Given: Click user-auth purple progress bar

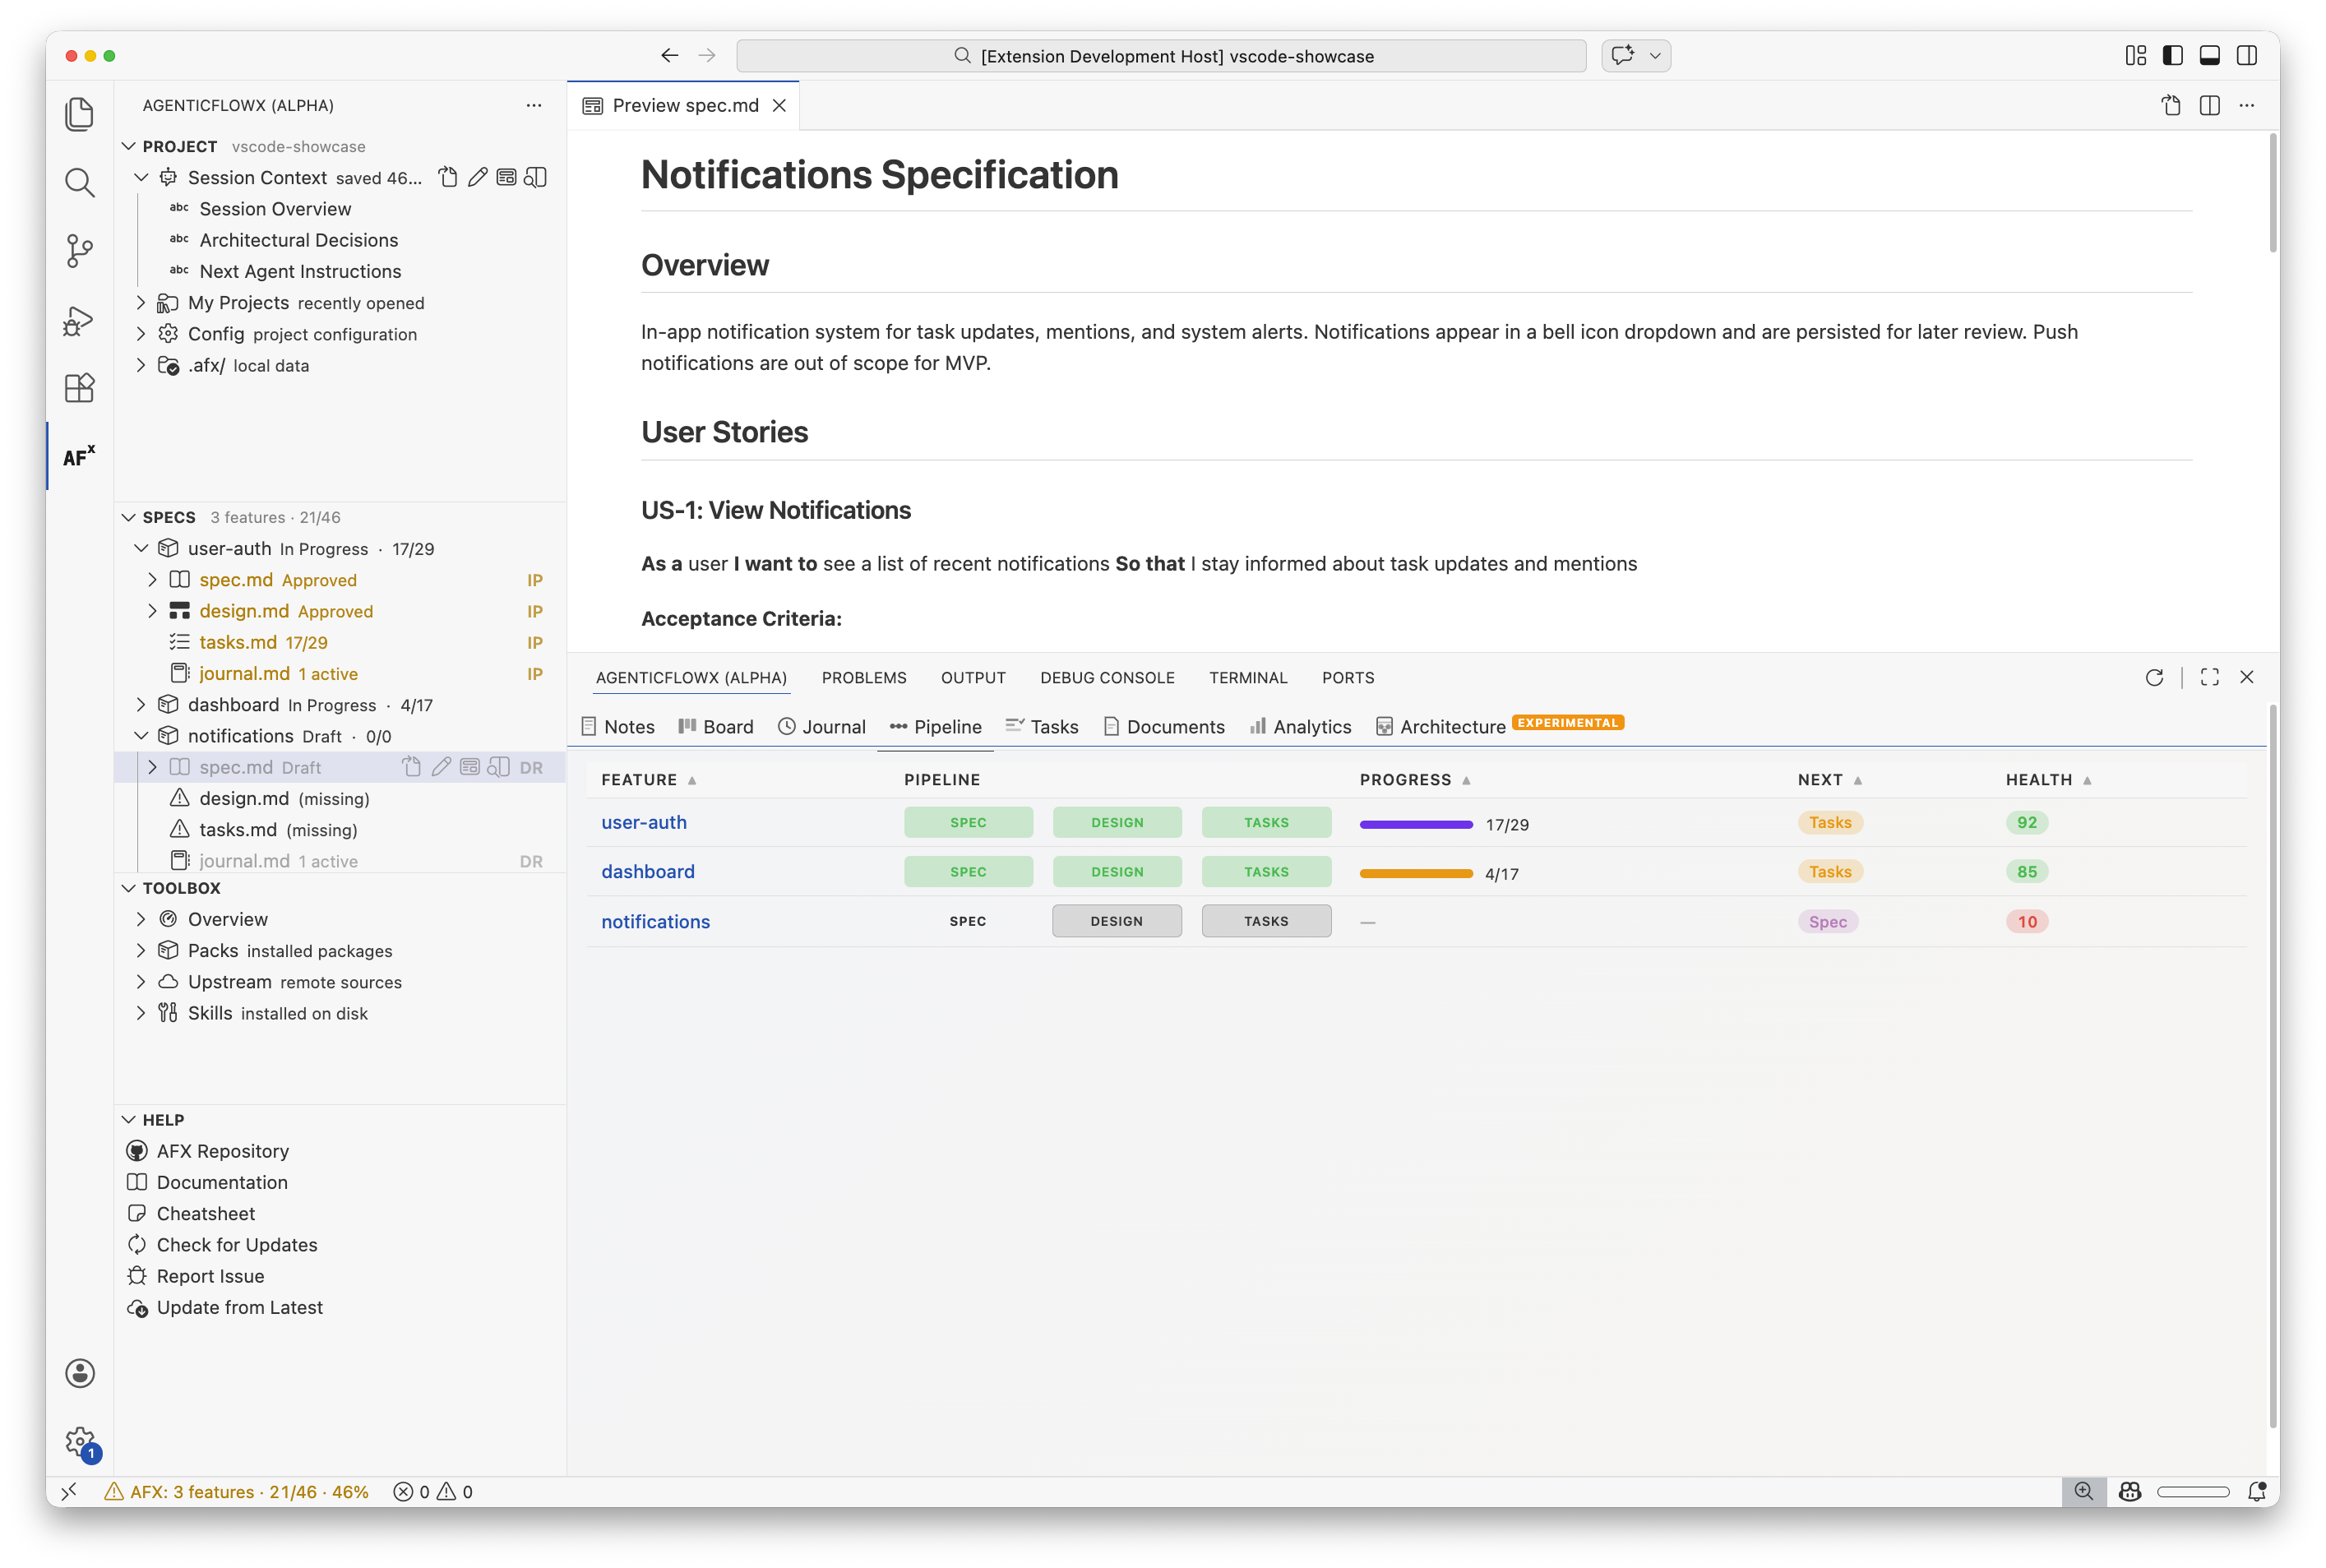Looking at the screenshot, I should tap(1415, 824).
